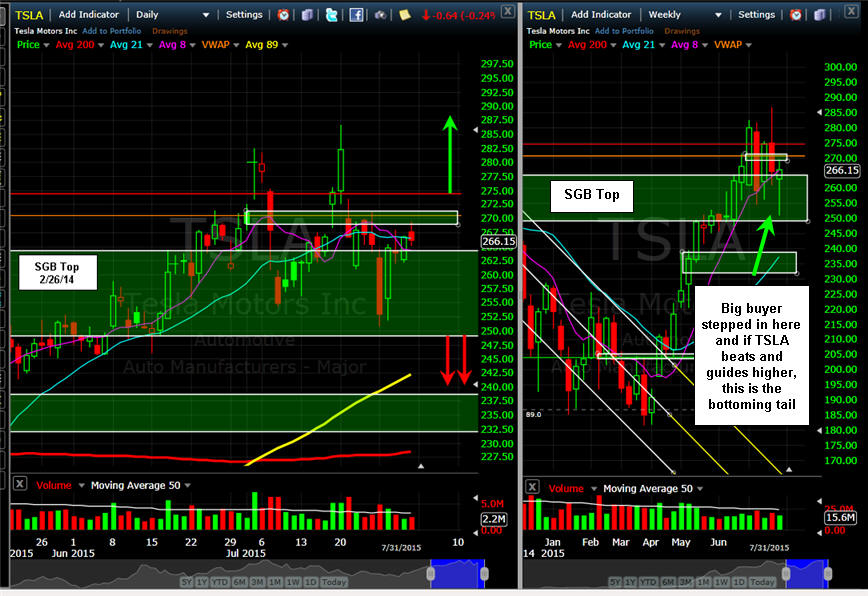Click Add Indicator in the Daily chart
The height and width of the screenshot is (596, 868).
click(x=89, y=15)
